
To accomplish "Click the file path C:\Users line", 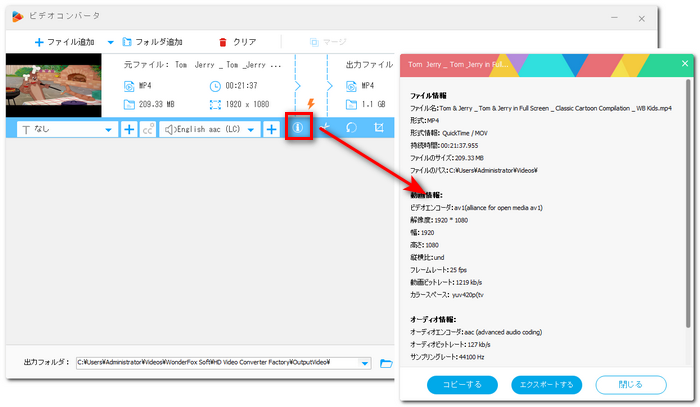I will tap(474, 170).
